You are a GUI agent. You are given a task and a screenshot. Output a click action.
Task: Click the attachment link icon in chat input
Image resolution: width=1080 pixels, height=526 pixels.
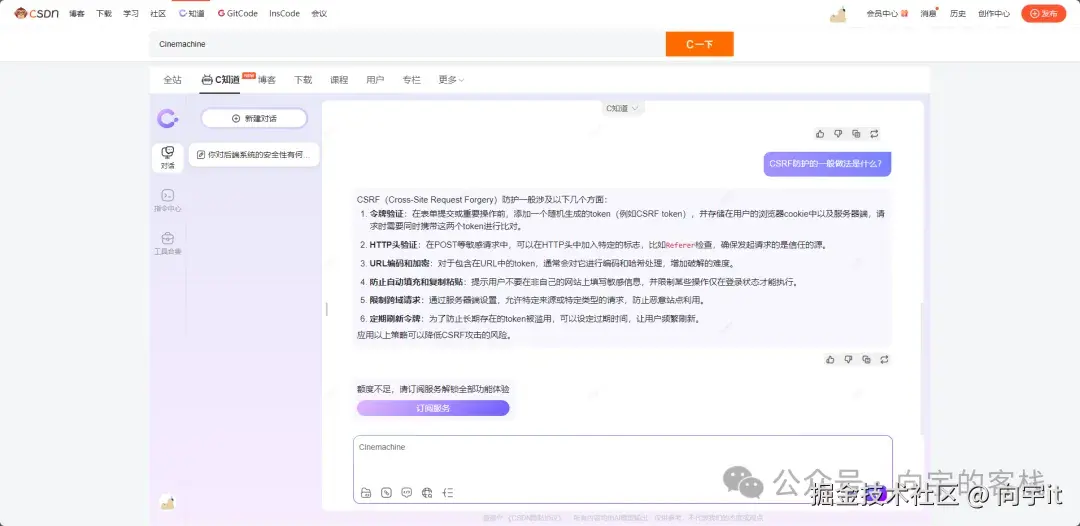(386, 492)
